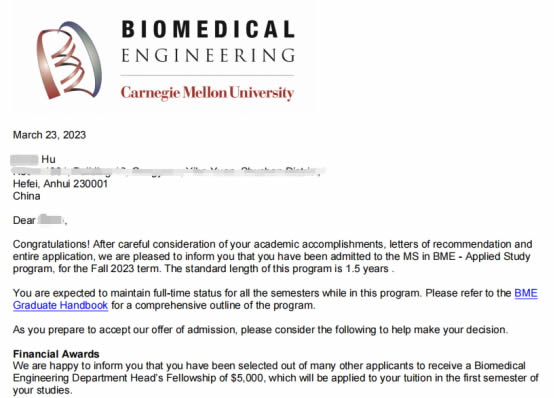This screenshot has width=554, height=398.
Task: Open the BME link at line end
Action: (526, 293)
